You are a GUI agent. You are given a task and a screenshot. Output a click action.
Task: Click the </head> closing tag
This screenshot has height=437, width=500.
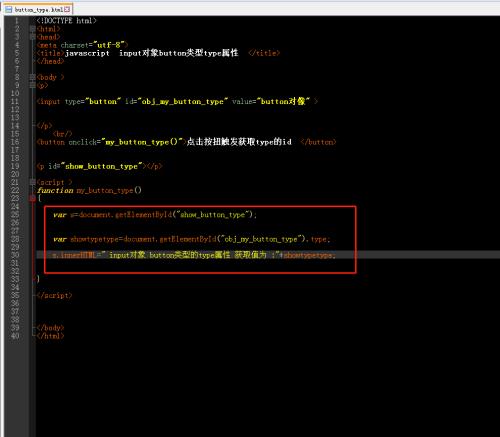click(50, 61)
